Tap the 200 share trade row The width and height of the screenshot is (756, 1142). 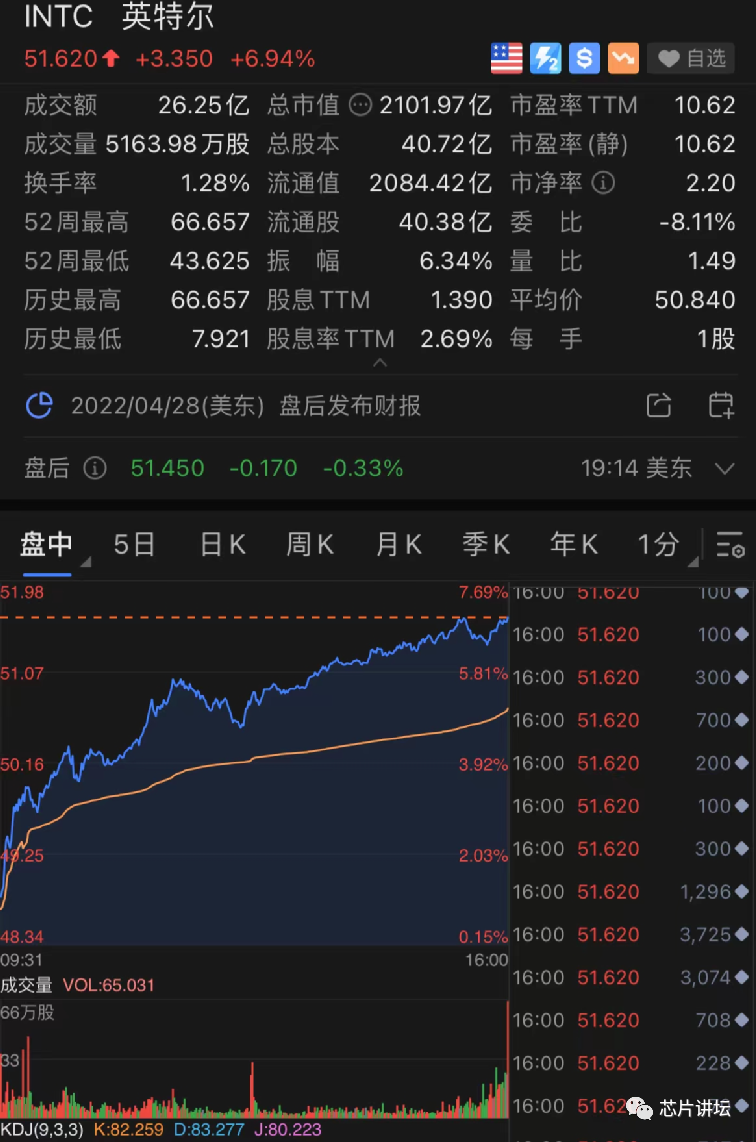631,763
